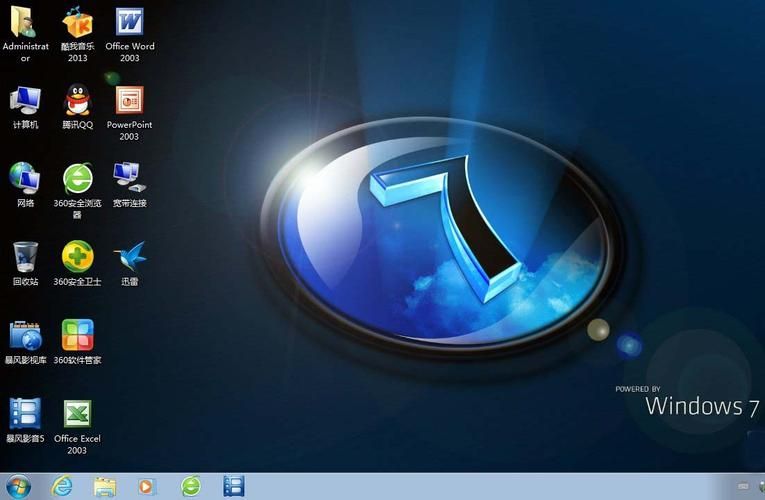
Task: Launch Kuwo Music 2013 (酷我音乐) shortcut
Action: tap(78, 22)
